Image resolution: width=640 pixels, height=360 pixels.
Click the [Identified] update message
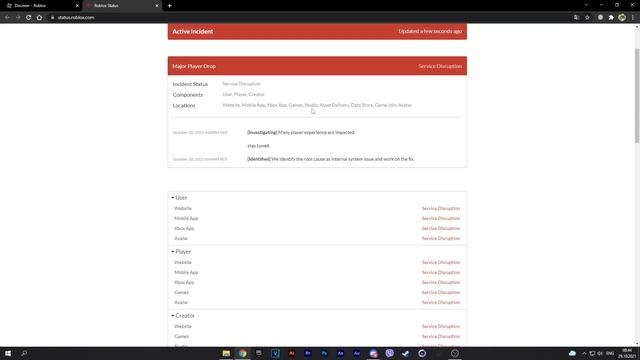[x=331, y=159]
